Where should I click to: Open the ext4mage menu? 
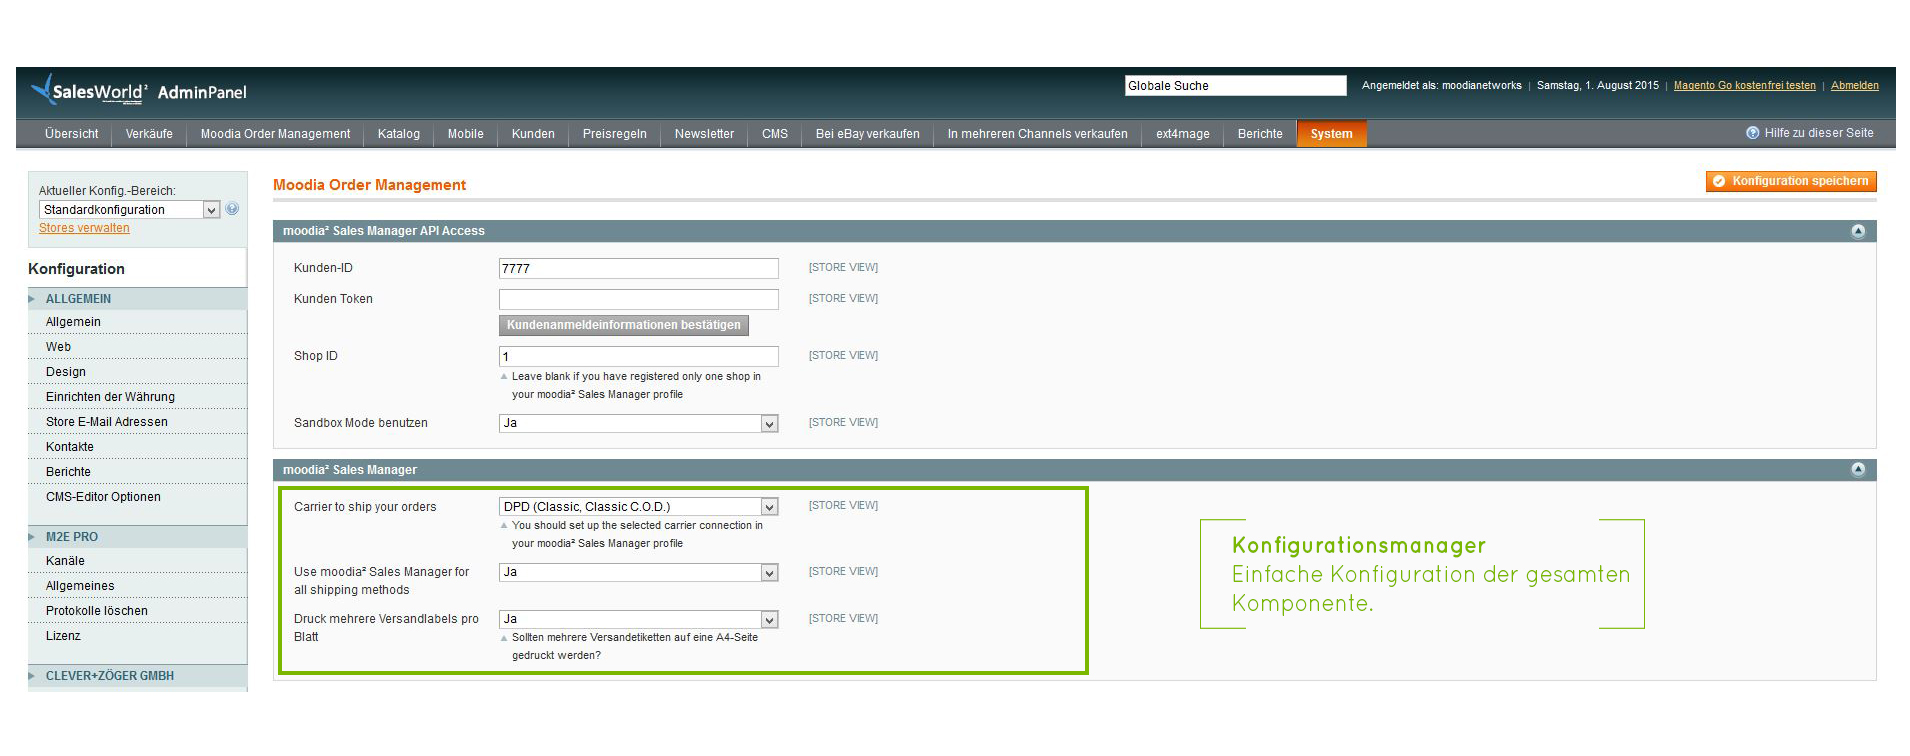point(1183,134)
